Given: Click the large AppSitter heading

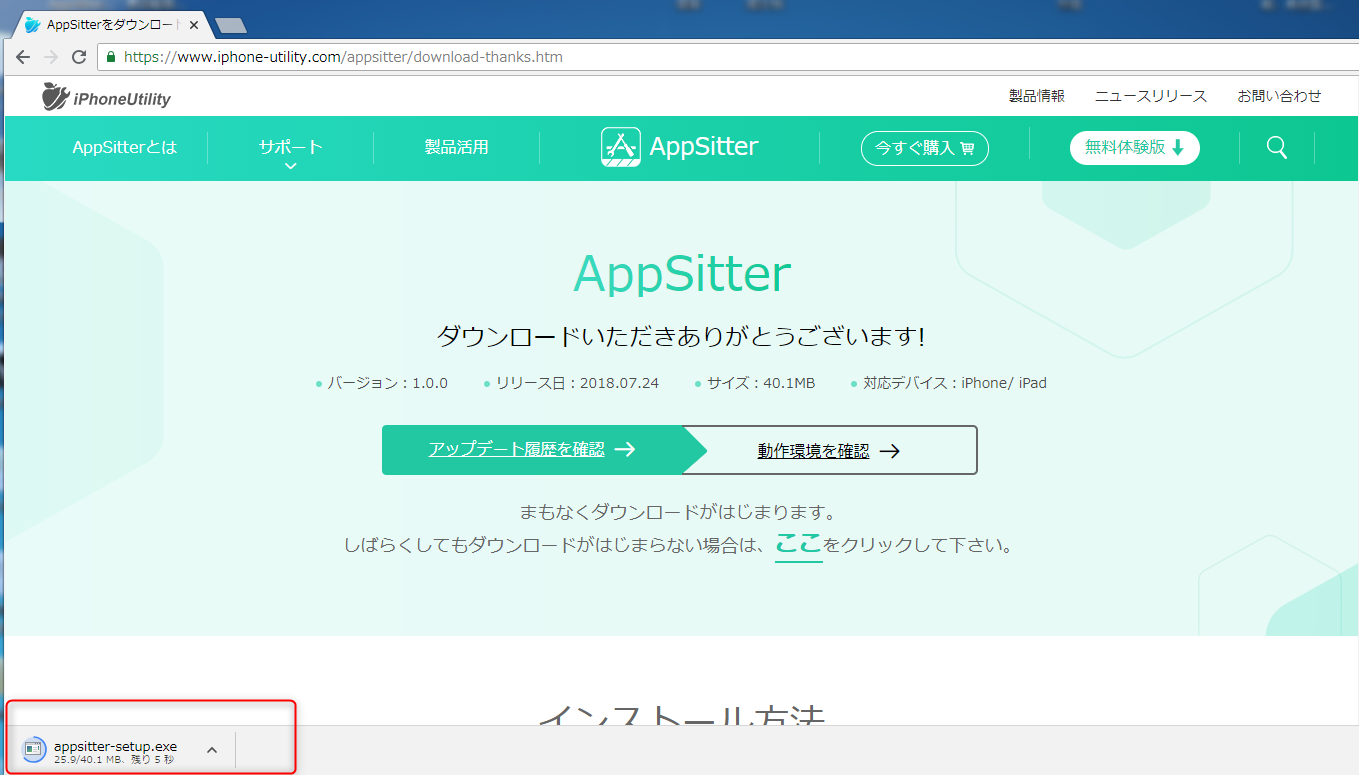Looking at the screenshot, I should [682, 274].
